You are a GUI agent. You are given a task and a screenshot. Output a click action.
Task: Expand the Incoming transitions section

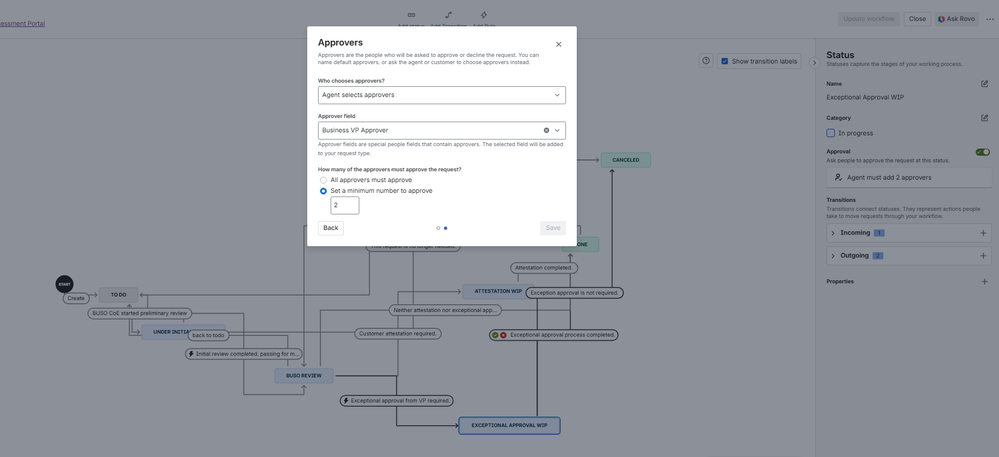(x=832, y=233)
